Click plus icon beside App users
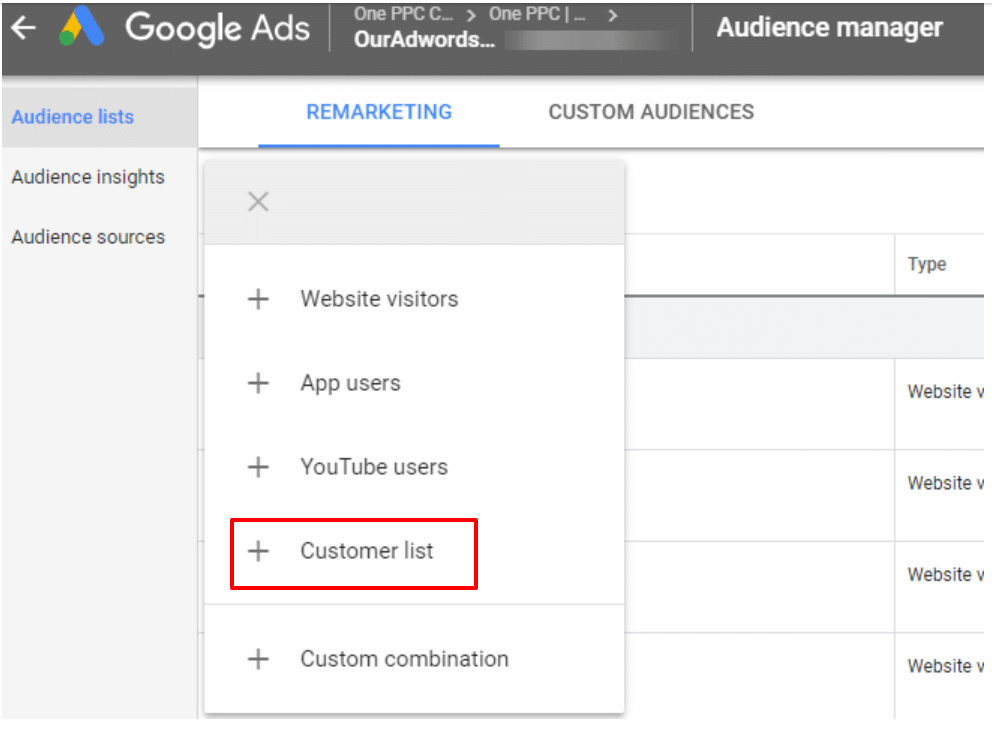 tap(258, 383)
